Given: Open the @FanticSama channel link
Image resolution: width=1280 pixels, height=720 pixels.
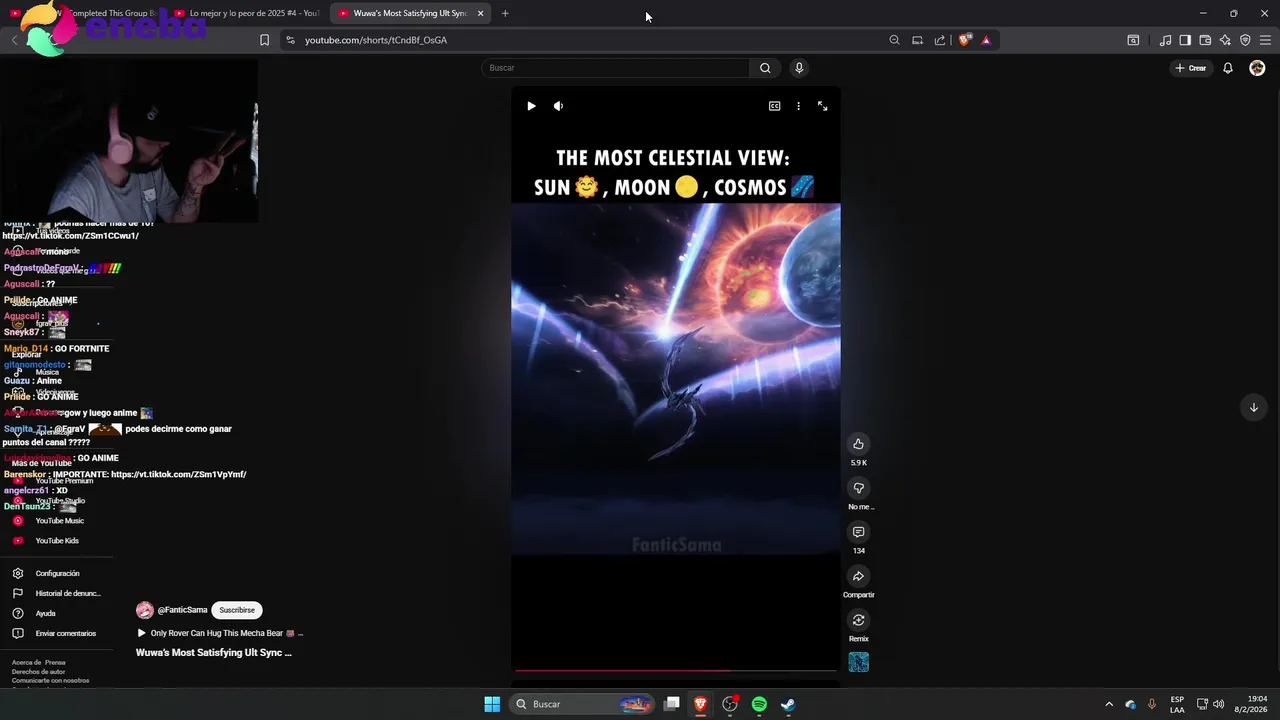Looking at the screenshot, I should pos(182,610).
